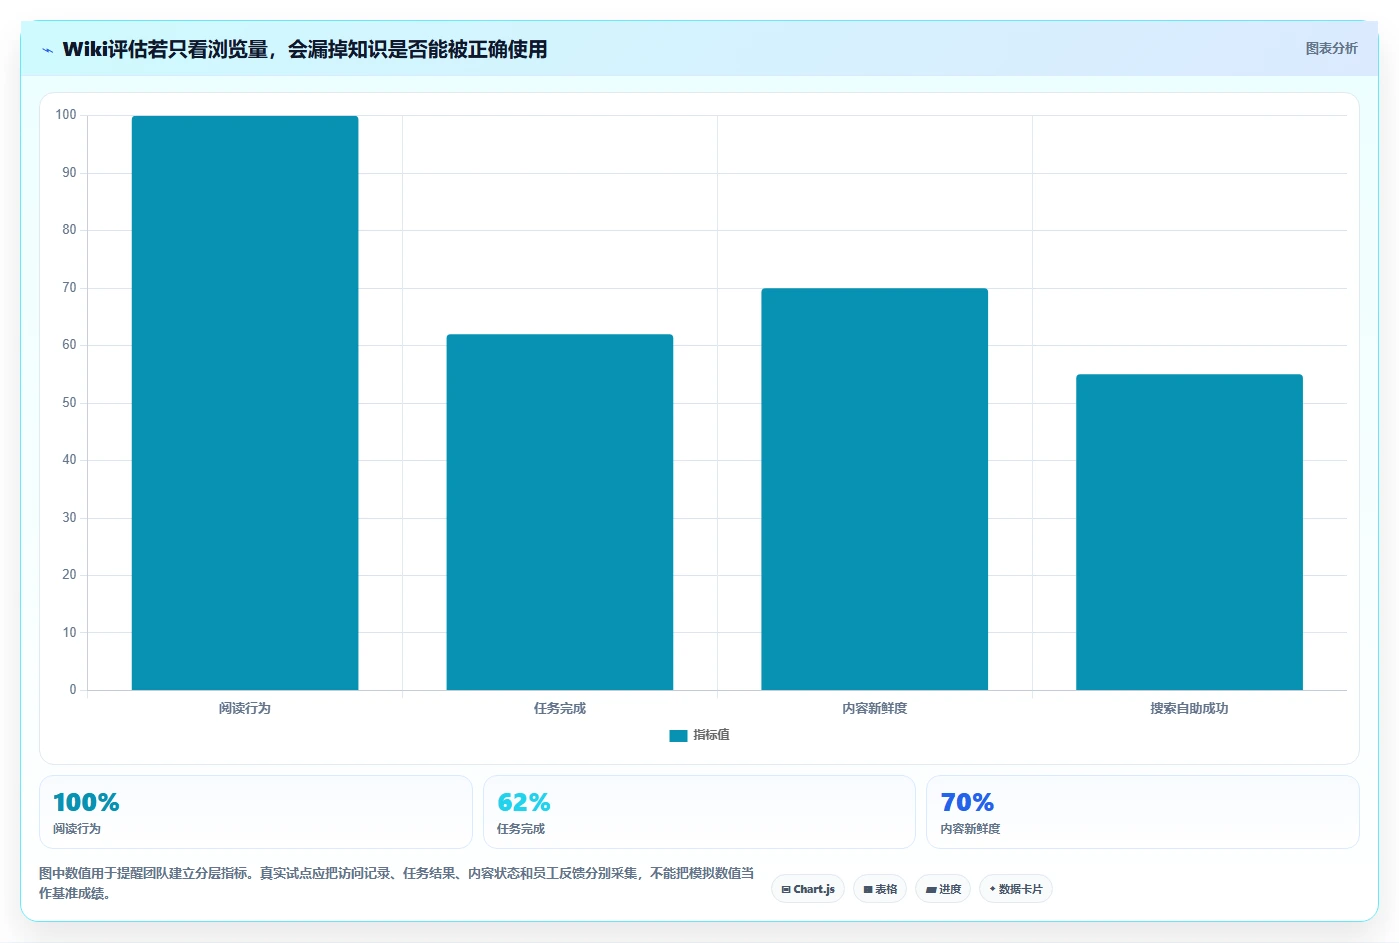
Task: Open the 62% 任务完成 data card
Action: tap(699, 812)
